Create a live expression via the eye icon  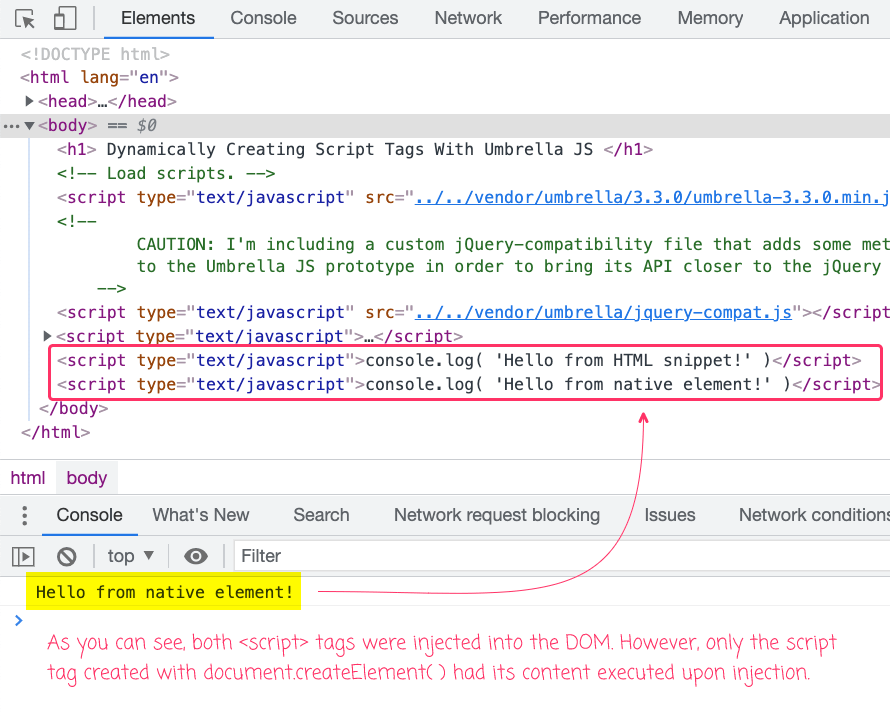pos(196,556)
